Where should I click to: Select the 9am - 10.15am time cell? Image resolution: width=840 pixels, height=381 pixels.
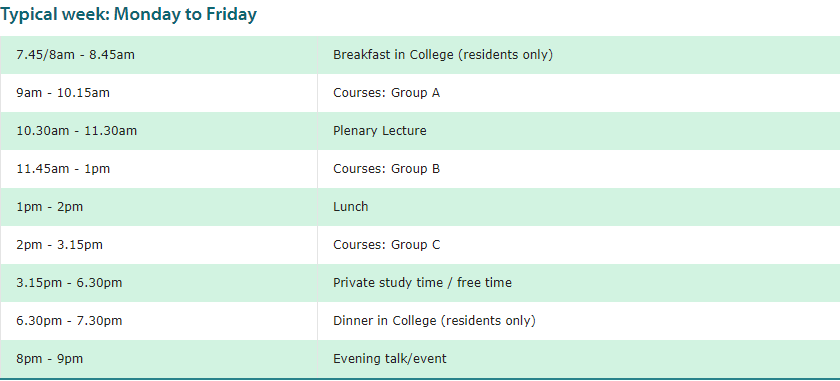159,93
